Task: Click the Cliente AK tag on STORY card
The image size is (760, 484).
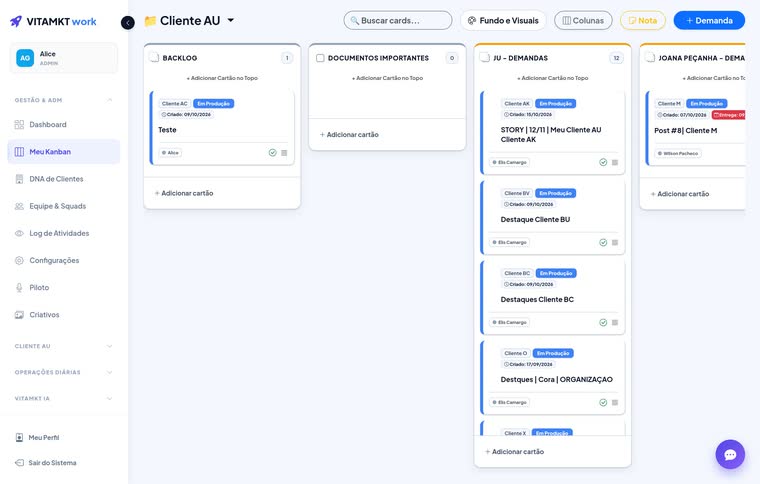Action: tap(517, 104)
